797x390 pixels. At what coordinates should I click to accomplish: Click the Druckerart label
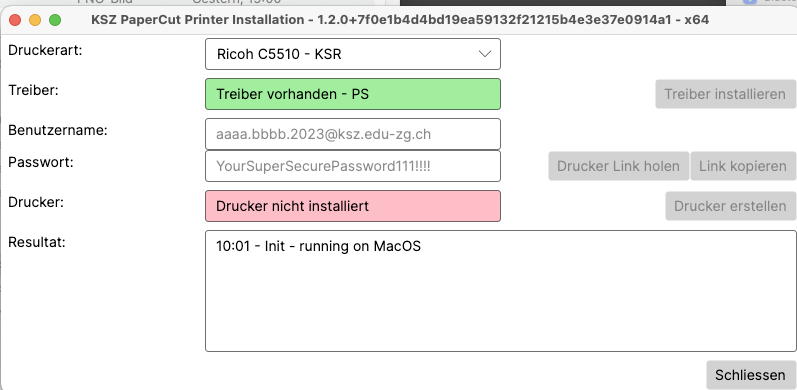tap(45, 50)
